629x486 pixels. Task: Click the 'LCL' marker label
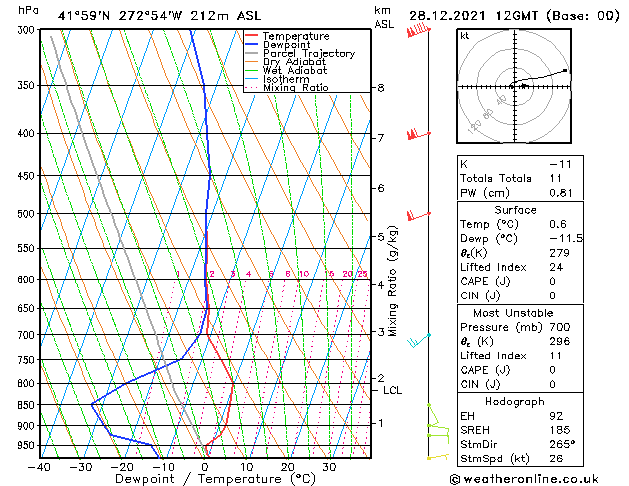pos(392,391)
